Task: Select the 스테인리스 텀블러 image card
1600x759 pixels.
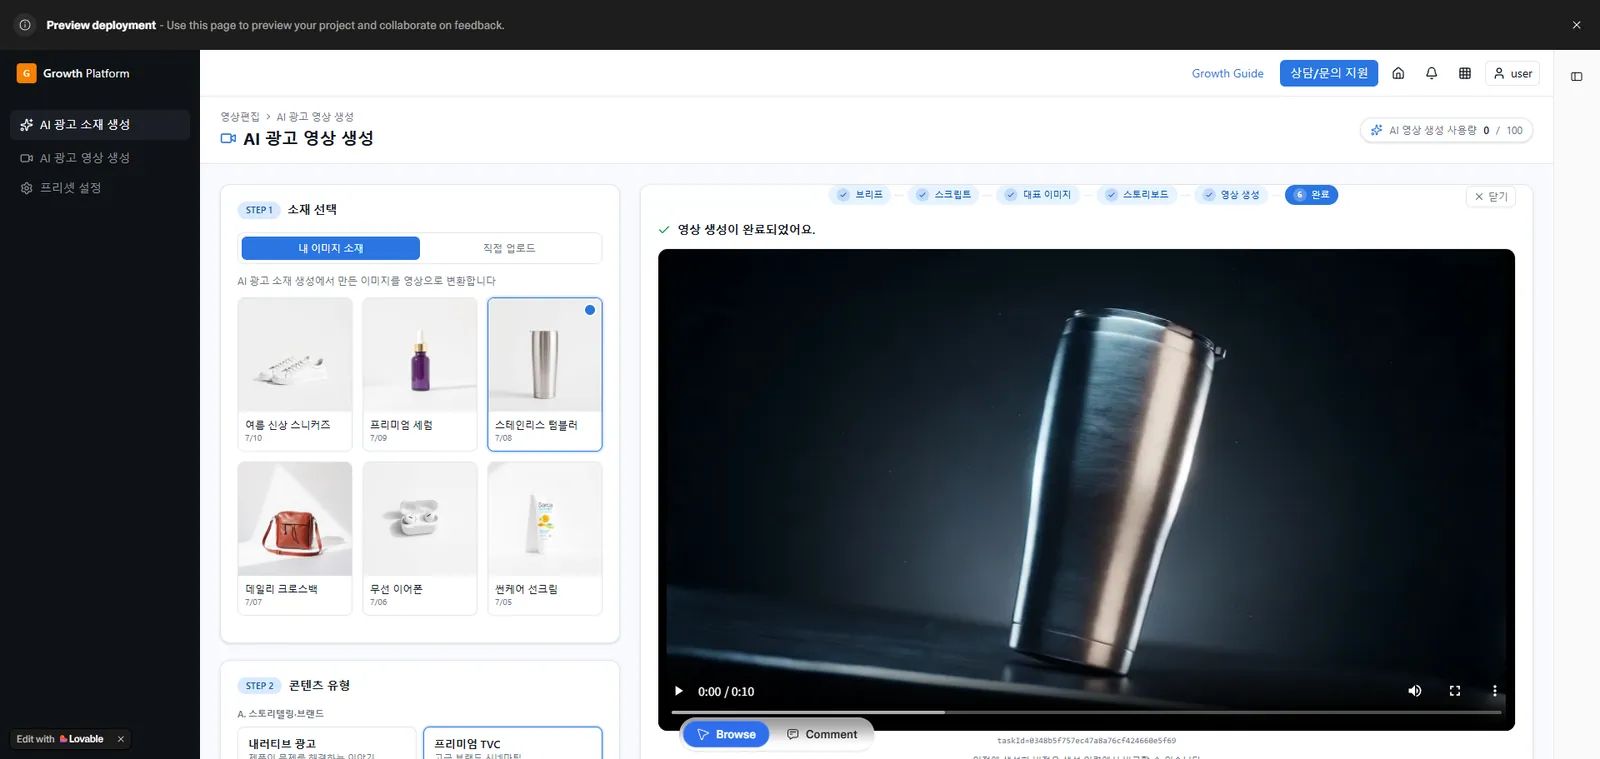Action: (x=545, y=374)
